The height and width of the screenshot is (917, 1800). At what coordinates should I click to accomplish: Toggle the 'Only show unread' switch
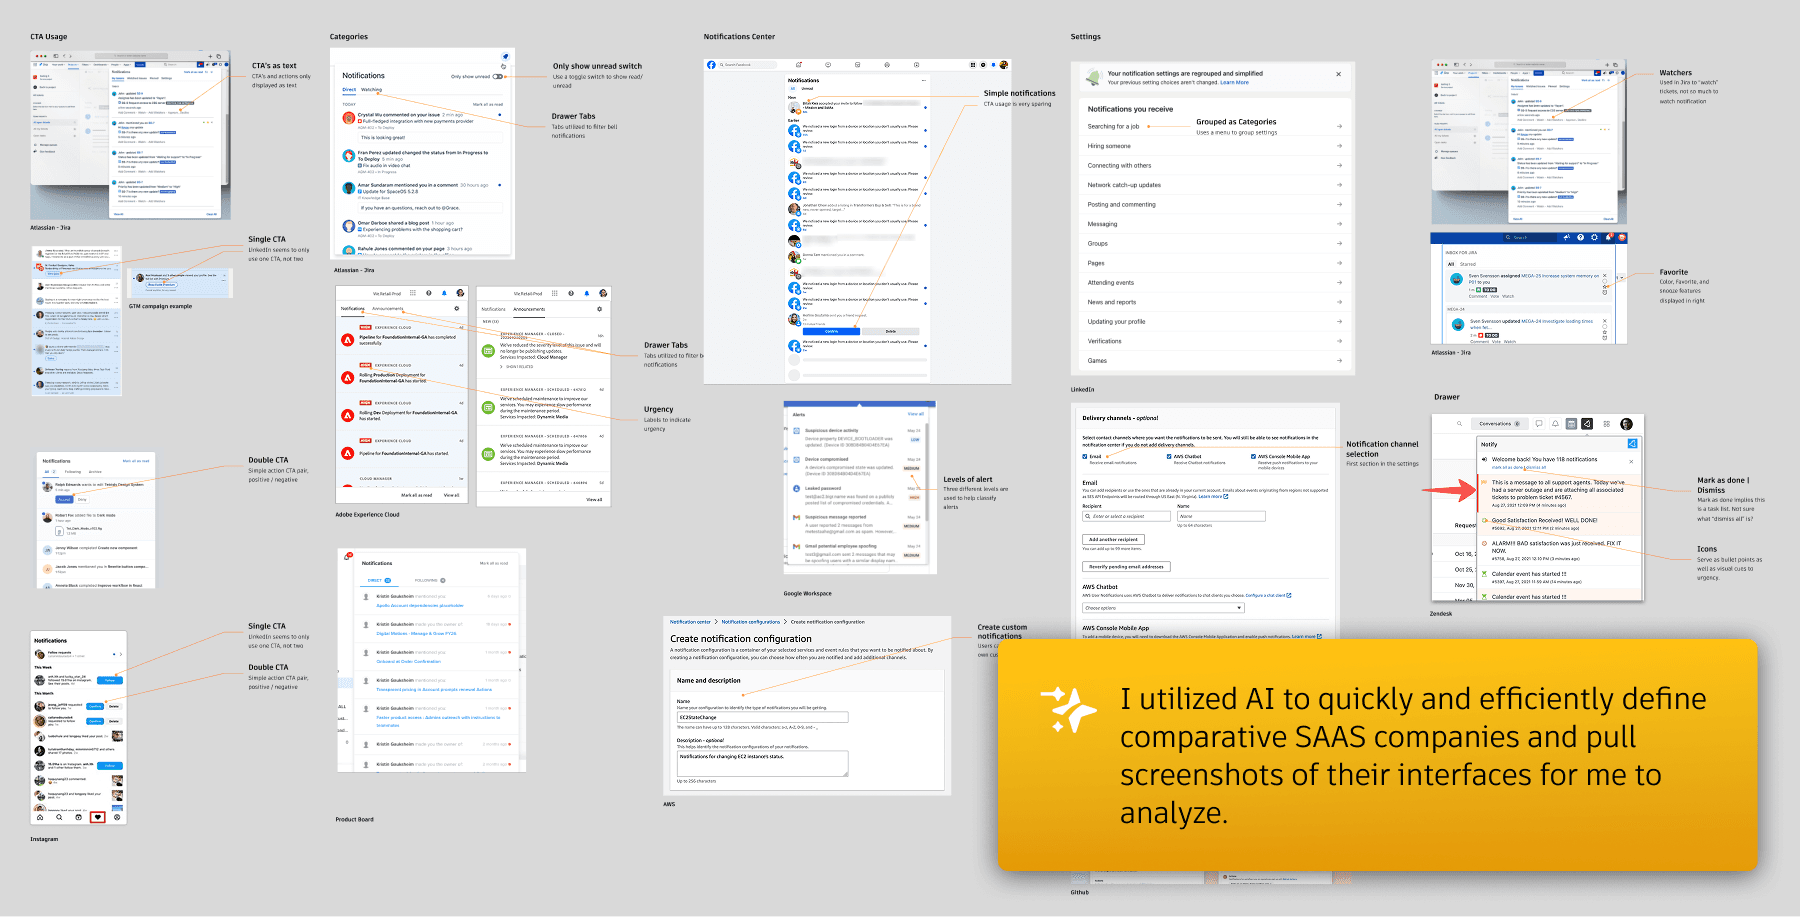pyautogui.click(x=497, y=76)
